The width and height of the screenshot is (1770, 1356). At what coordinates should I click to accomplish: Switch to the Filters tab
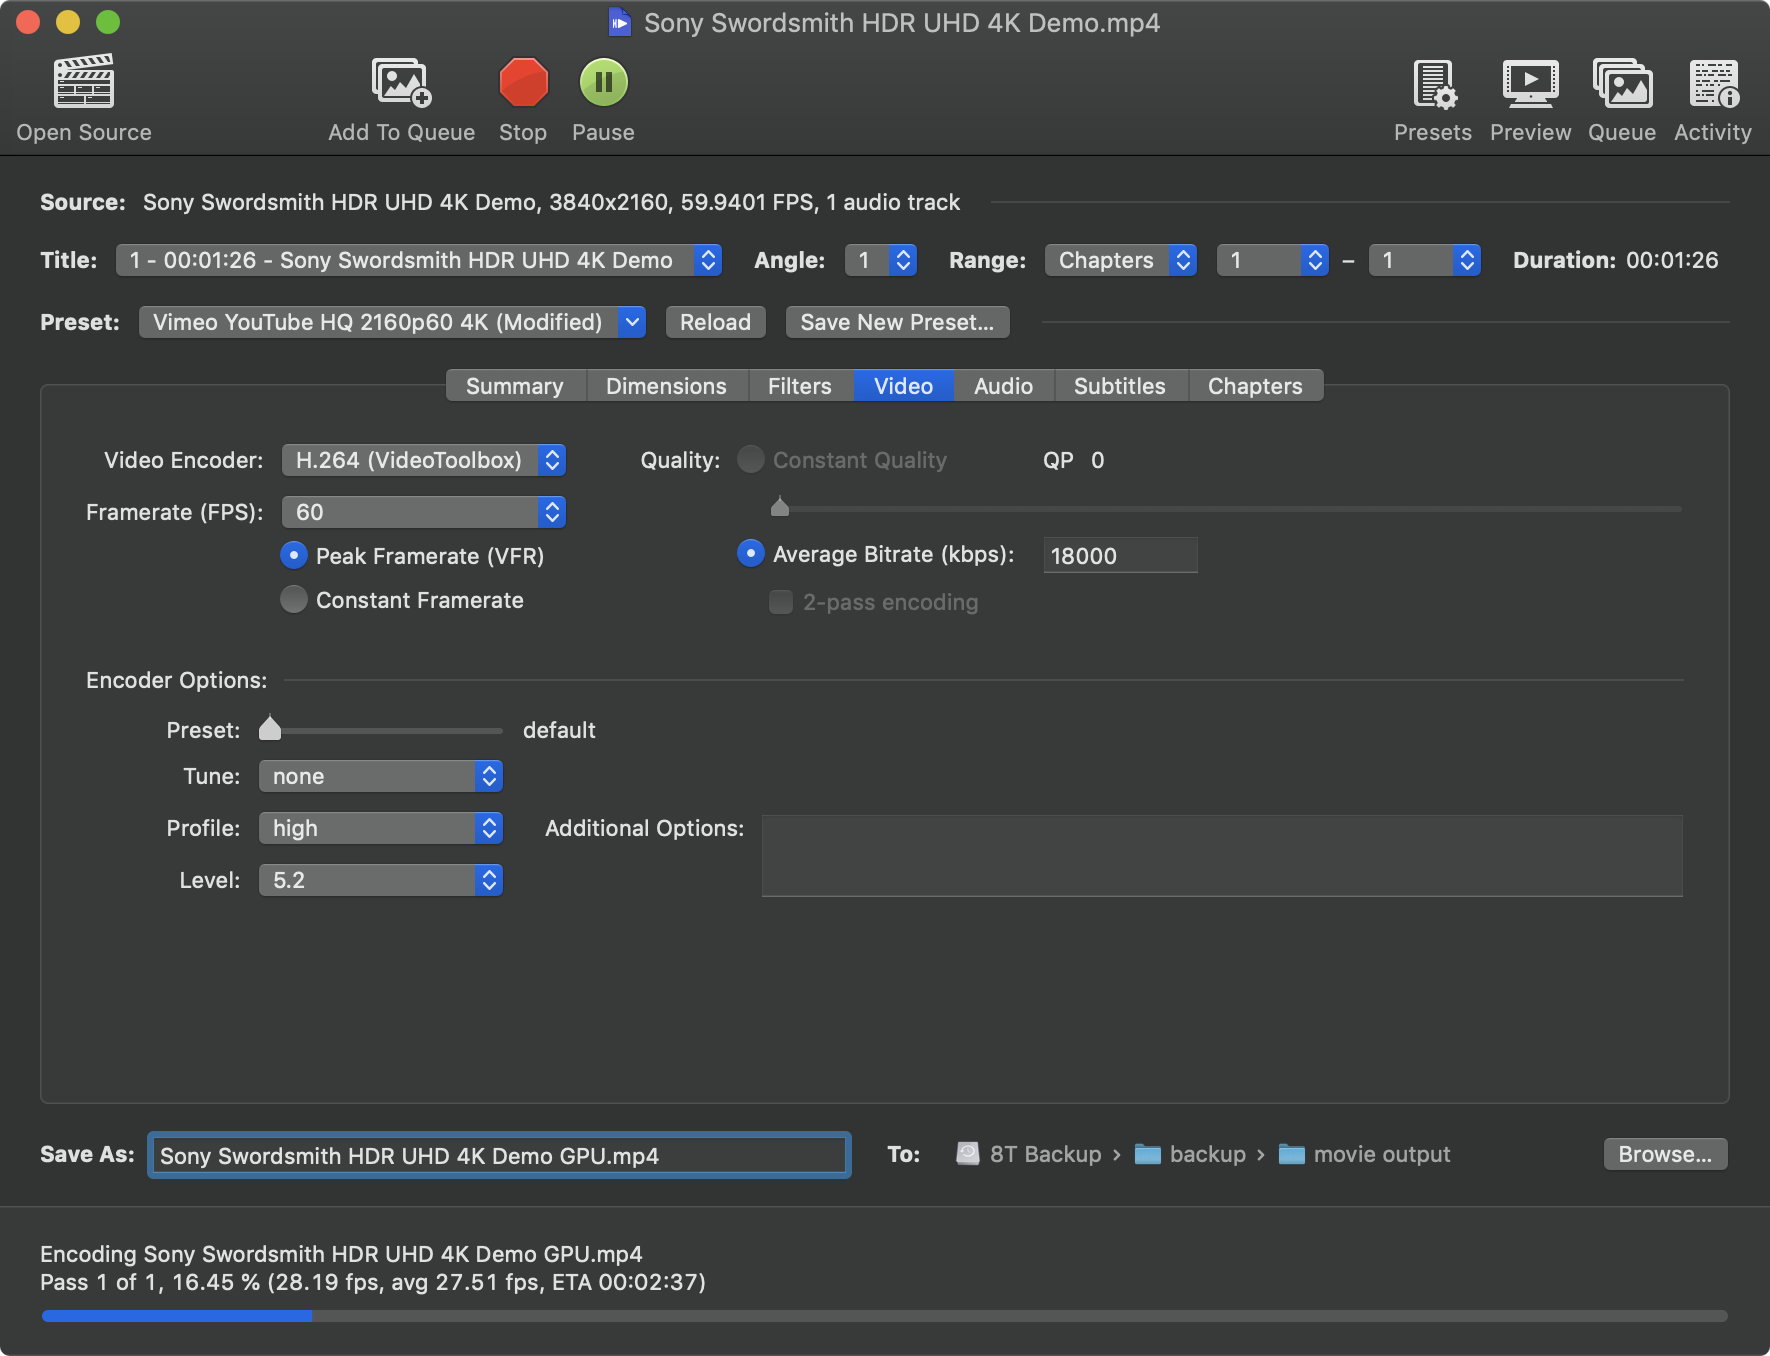pyautogui.click(x=800, y=386)
